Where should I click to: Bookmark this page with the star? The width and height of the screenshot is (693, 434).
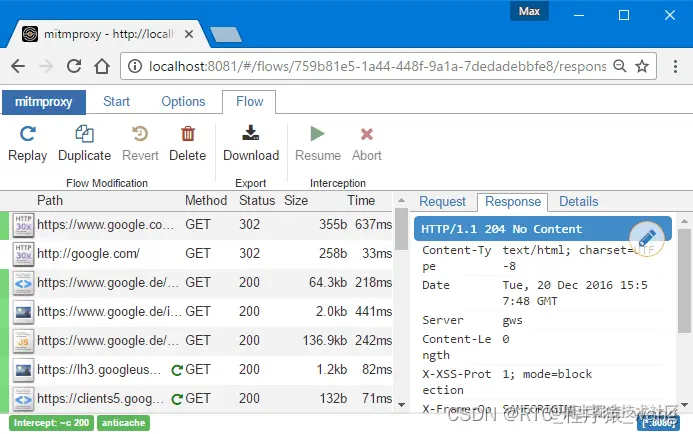pyautogui.click(x=642, y=66)
